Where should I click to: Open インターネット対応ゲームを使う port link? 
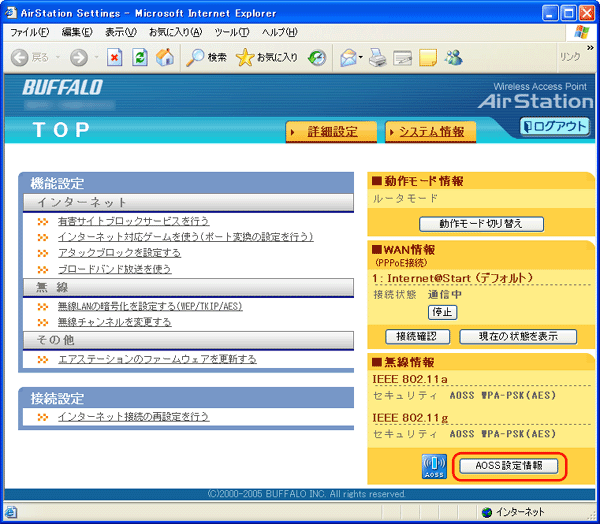coord(186,237)
